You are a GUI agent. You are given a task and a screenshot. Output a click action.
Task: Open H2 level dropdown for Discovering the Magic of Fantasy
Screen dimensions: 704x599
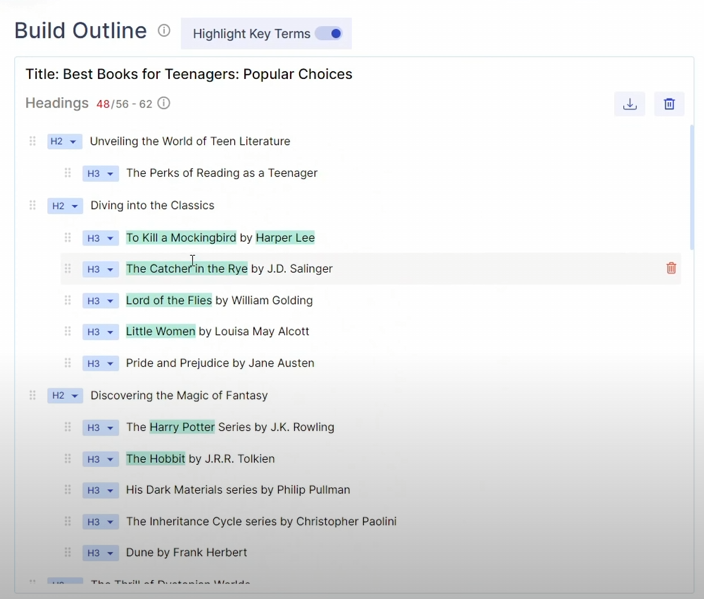click(x=65, y=396)
